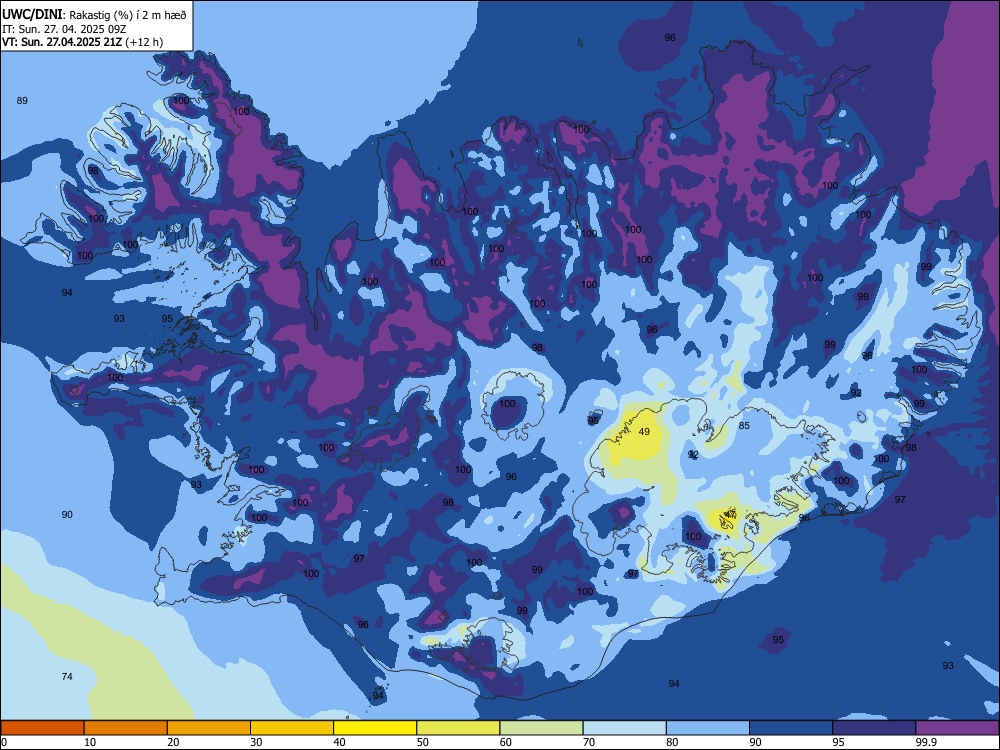Select the '49' value in the yellow patch
Screen dimensions: 1000x750
tap(644, 432)
